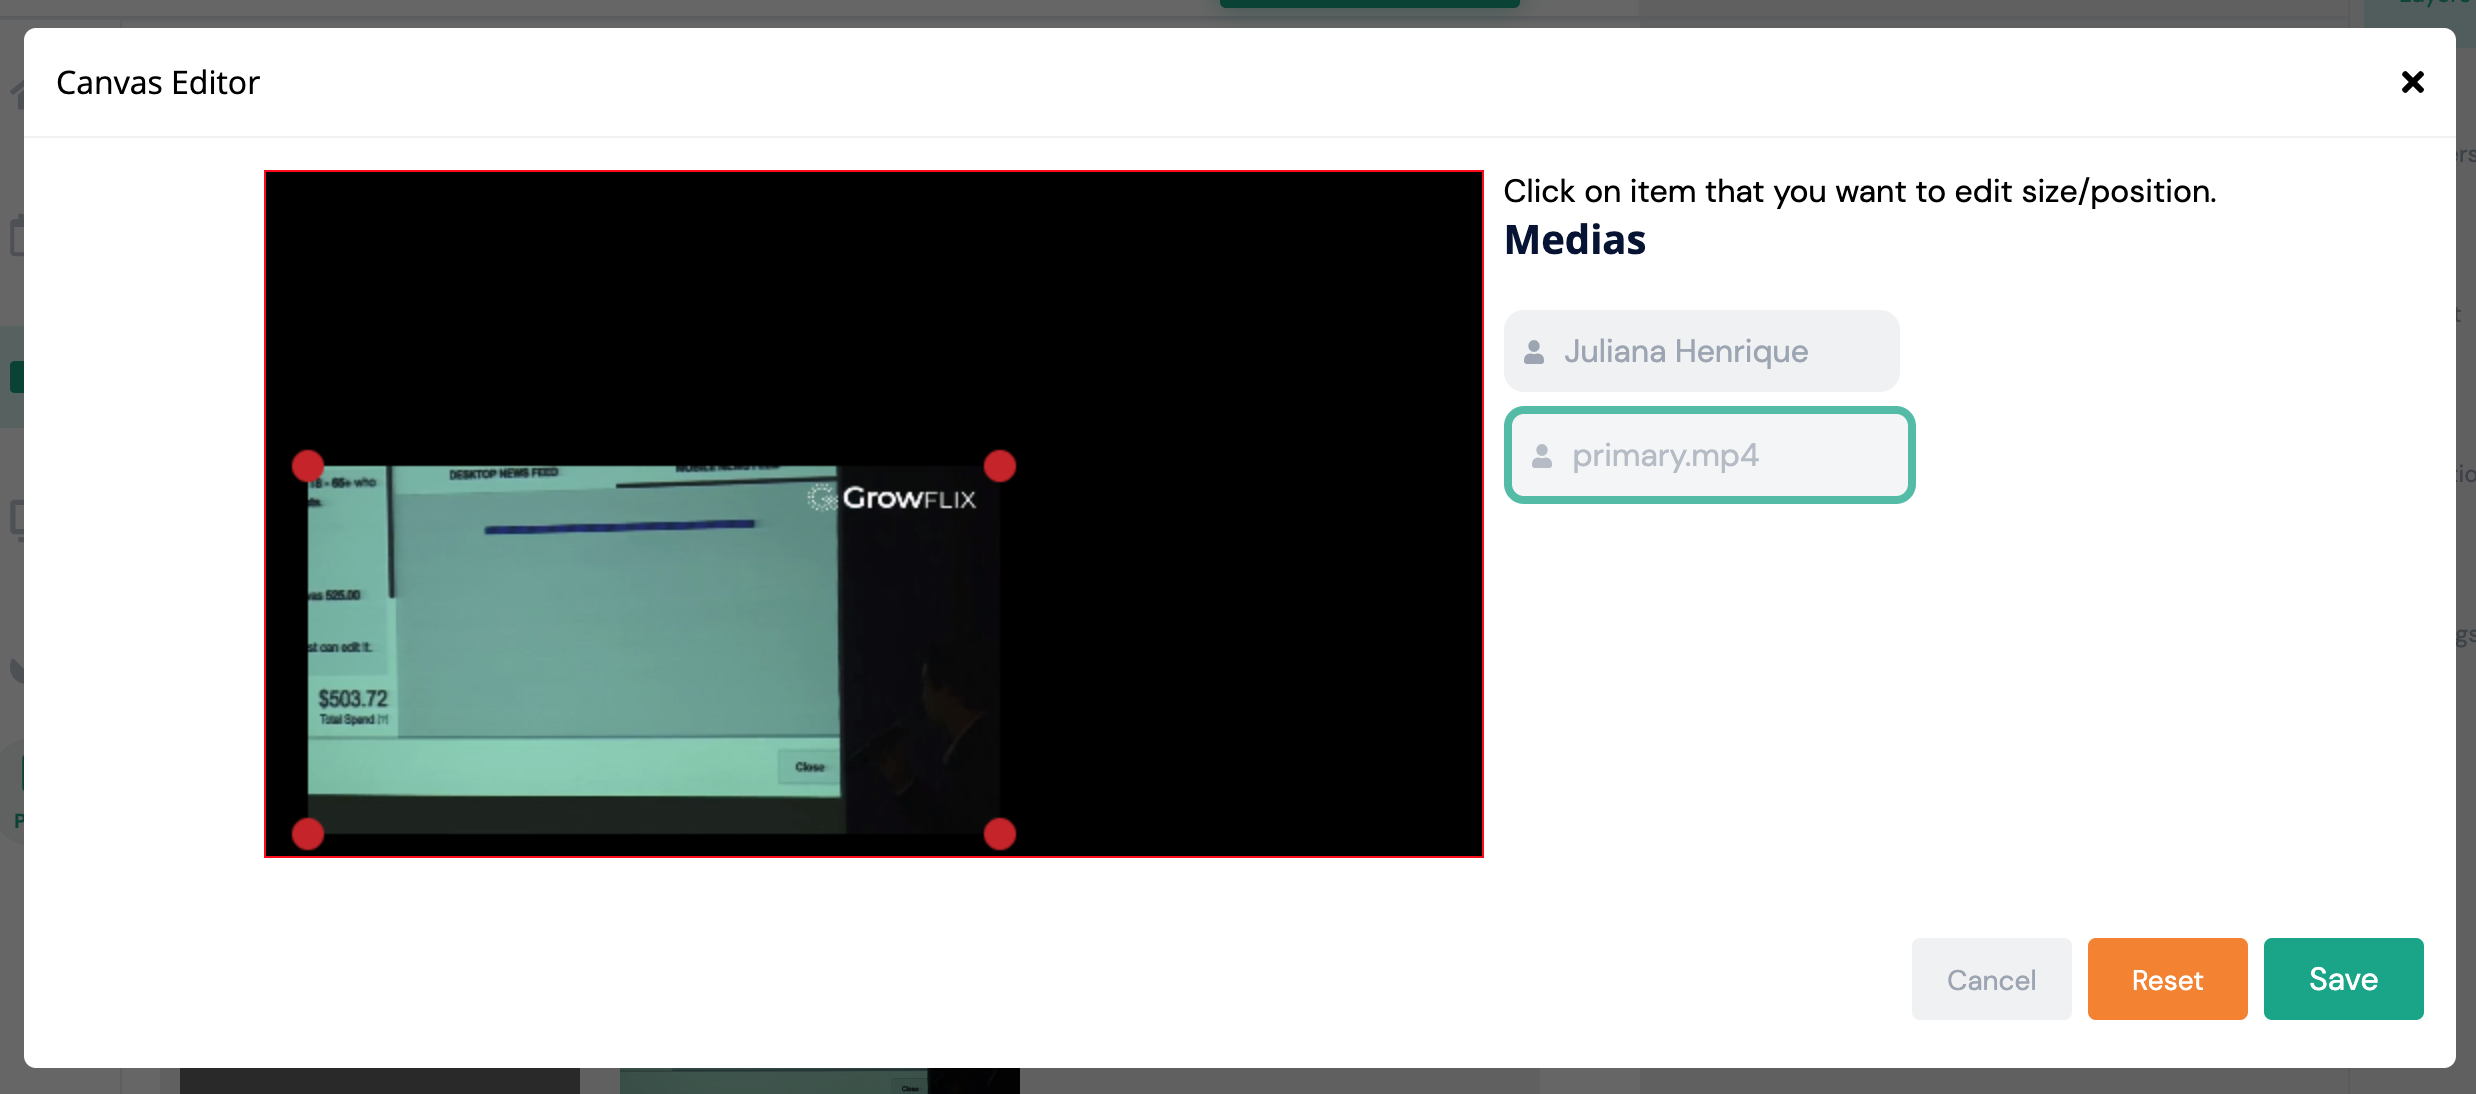Grab the top-left red resize handle
Image resolution: width=2476 pixels, height=1094 pixels.
point(308,465)
